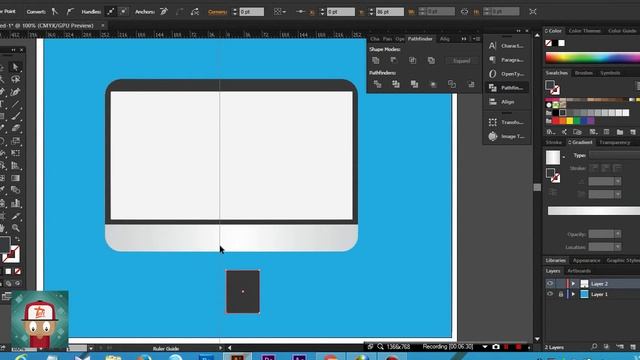Click the Crop pathfinder icon
The height and width of the screenshot is (360, 640).
tap(433, 84)
